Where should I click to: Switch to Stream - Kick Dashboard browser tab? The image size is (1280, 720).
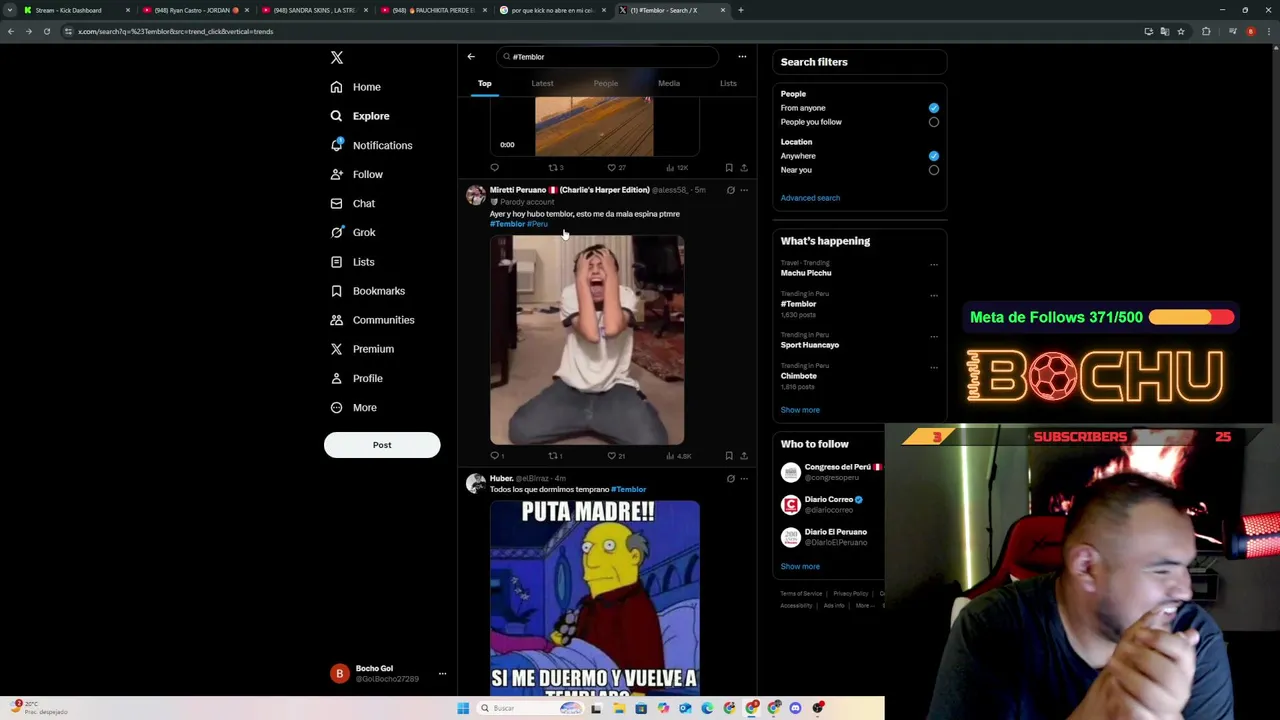[x=76, y=10]
